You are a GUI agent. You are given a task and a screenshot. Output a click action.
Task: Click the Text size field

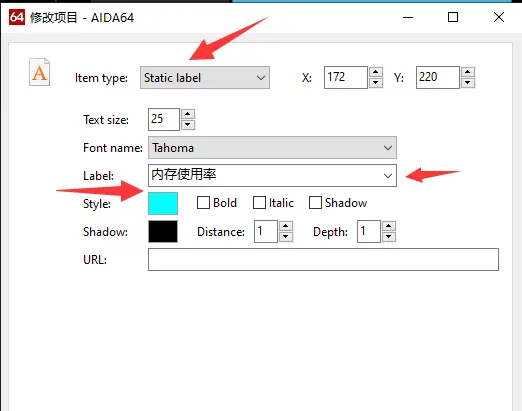[164, 119]
